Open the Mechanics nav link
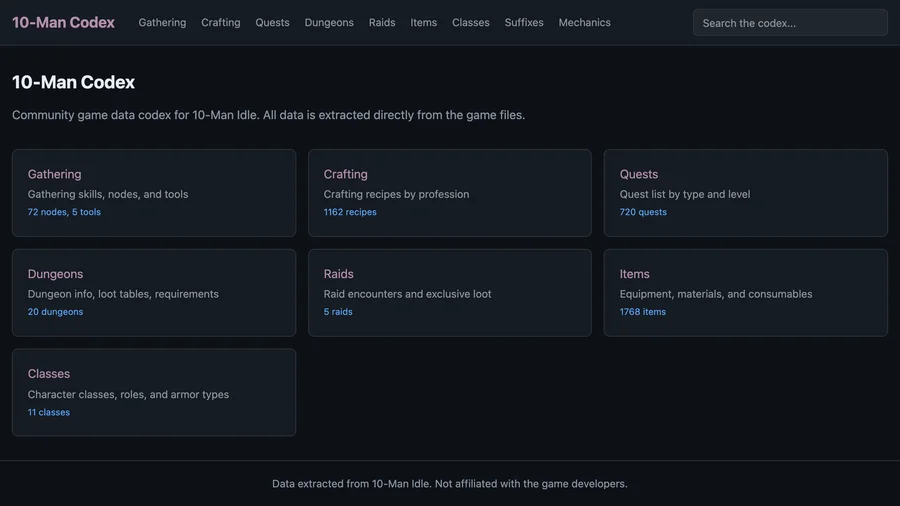 click(584, 22)
